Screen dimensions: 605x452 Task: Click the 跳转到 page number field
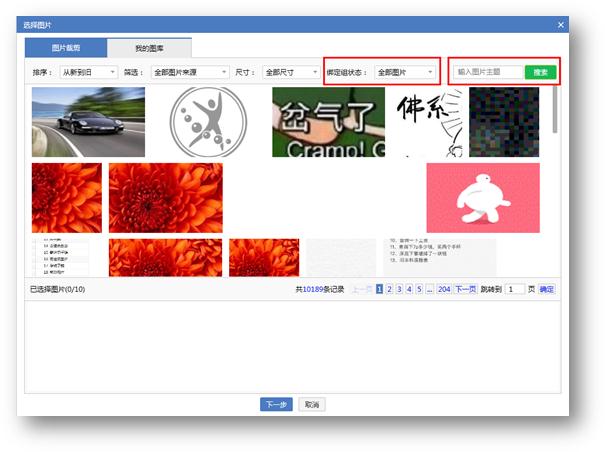[515, 289]
